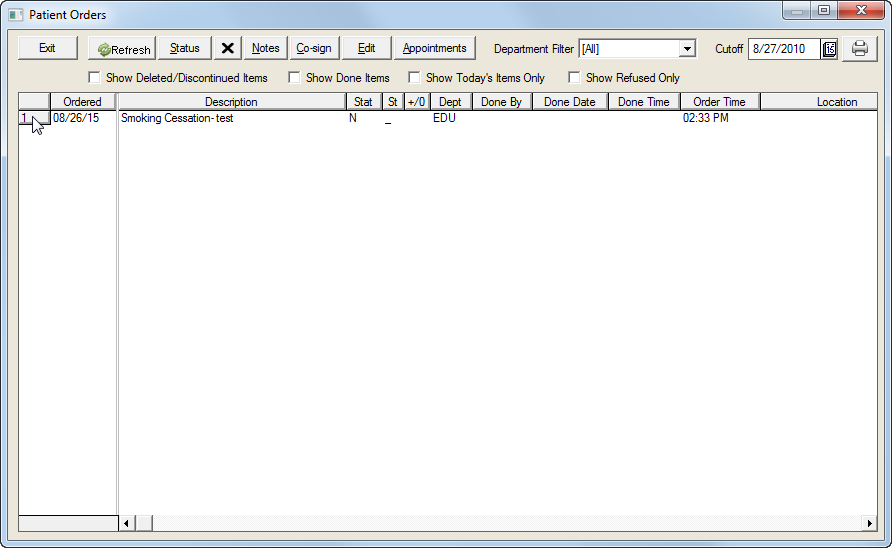Click the printer icon button
Image resolution: width=892 pixels, height=548 pixels.
coord(859,49)
